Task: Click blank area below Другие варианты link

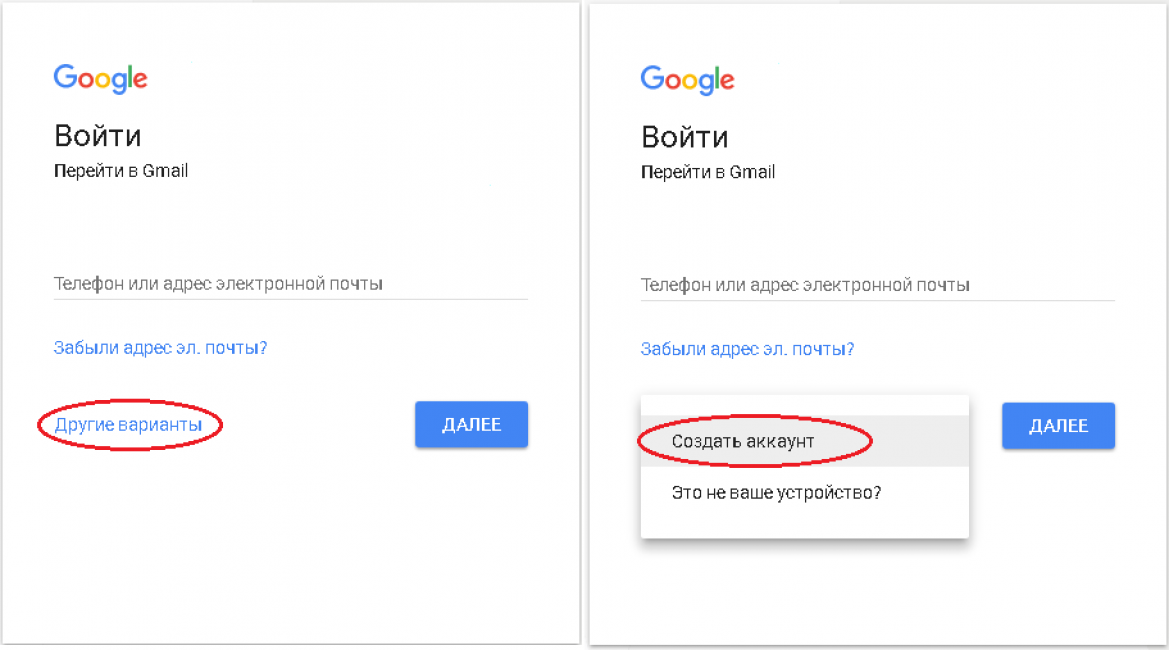Action: pyautogui.click(x=291, y=544)
